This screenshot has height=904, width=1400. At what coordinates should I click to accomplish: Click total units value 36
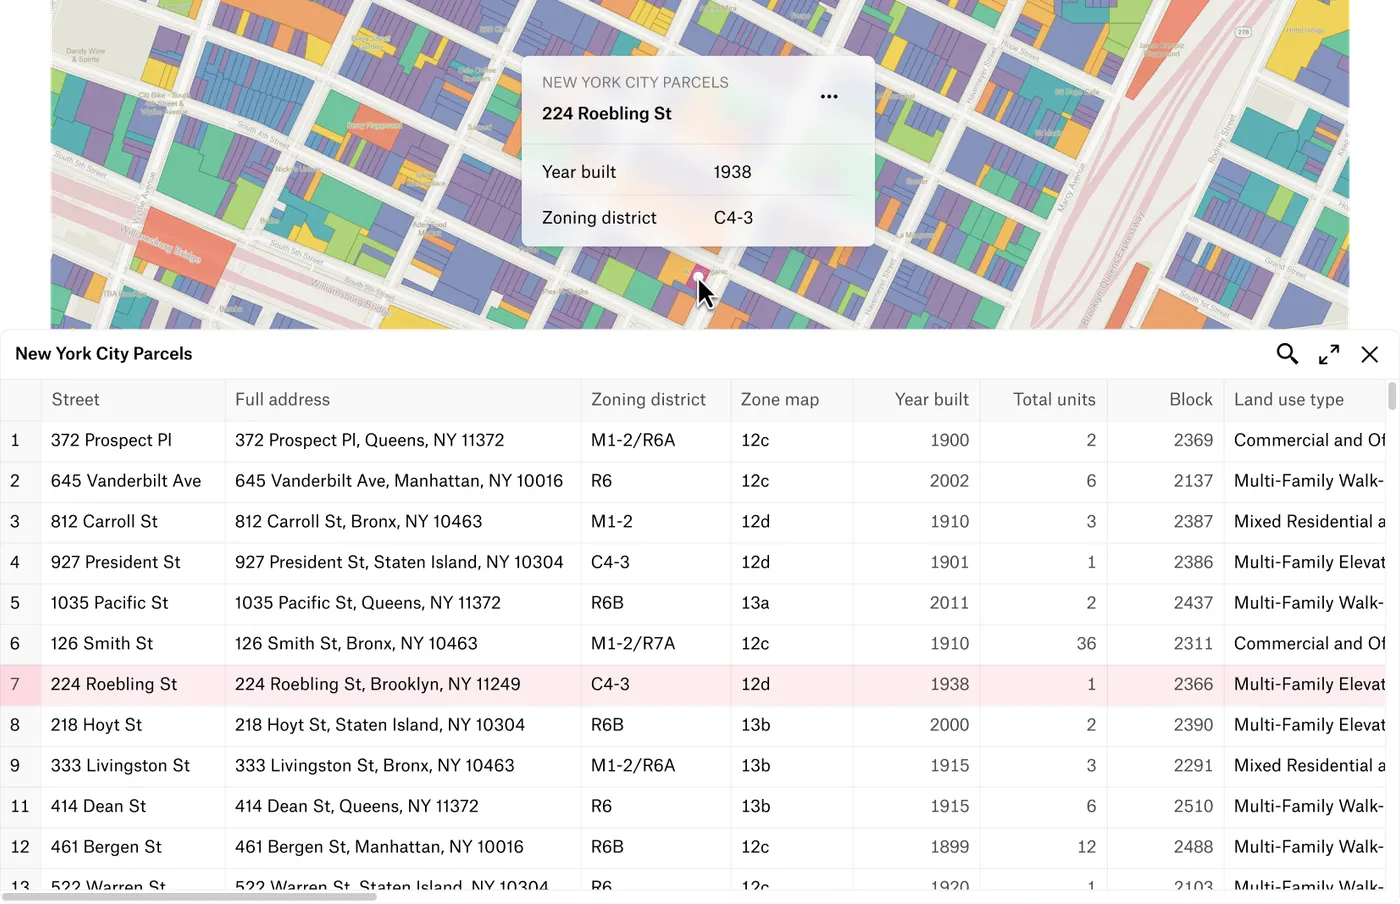pos(1086,644)
